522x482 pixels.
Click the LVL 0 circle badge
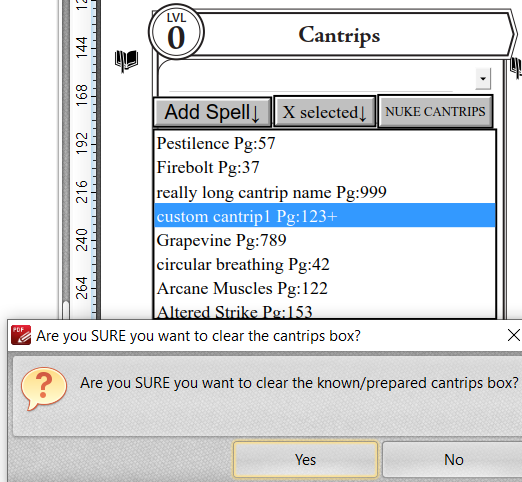pyautogui.click(x=176, y=32)
